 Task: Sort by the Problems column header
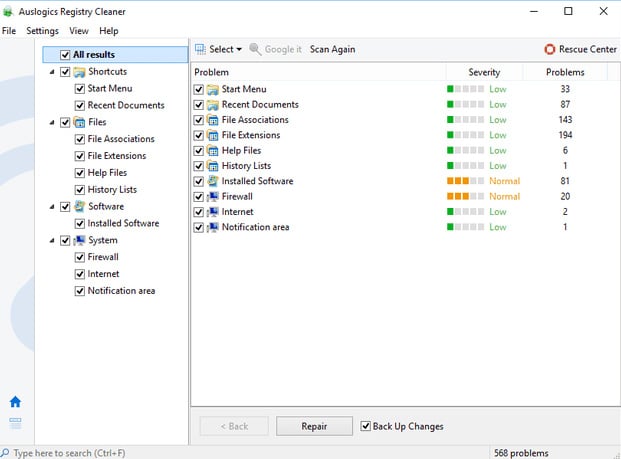tap(565, 72)
